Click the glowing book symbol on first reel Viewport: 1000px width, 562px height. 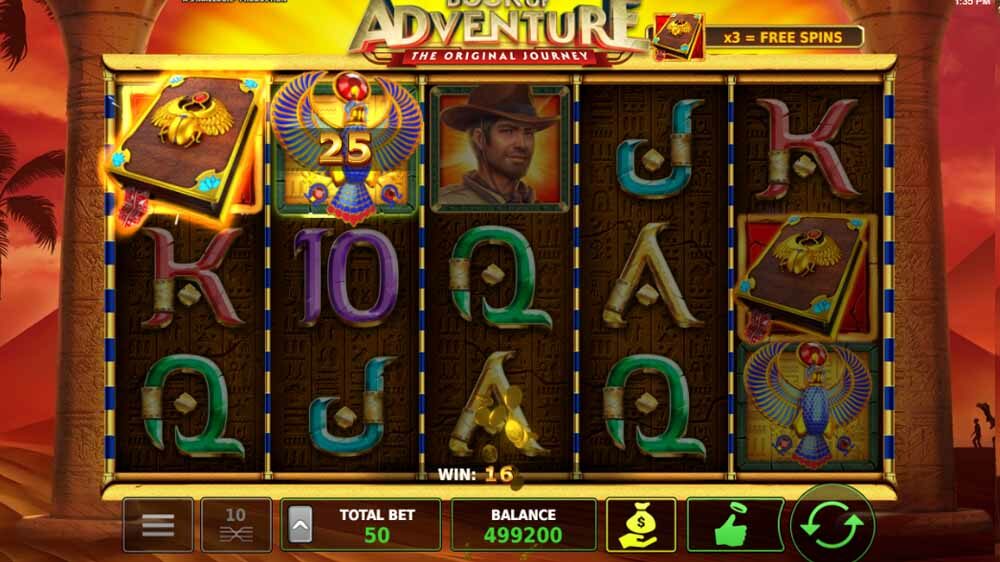tap(186, 148)
